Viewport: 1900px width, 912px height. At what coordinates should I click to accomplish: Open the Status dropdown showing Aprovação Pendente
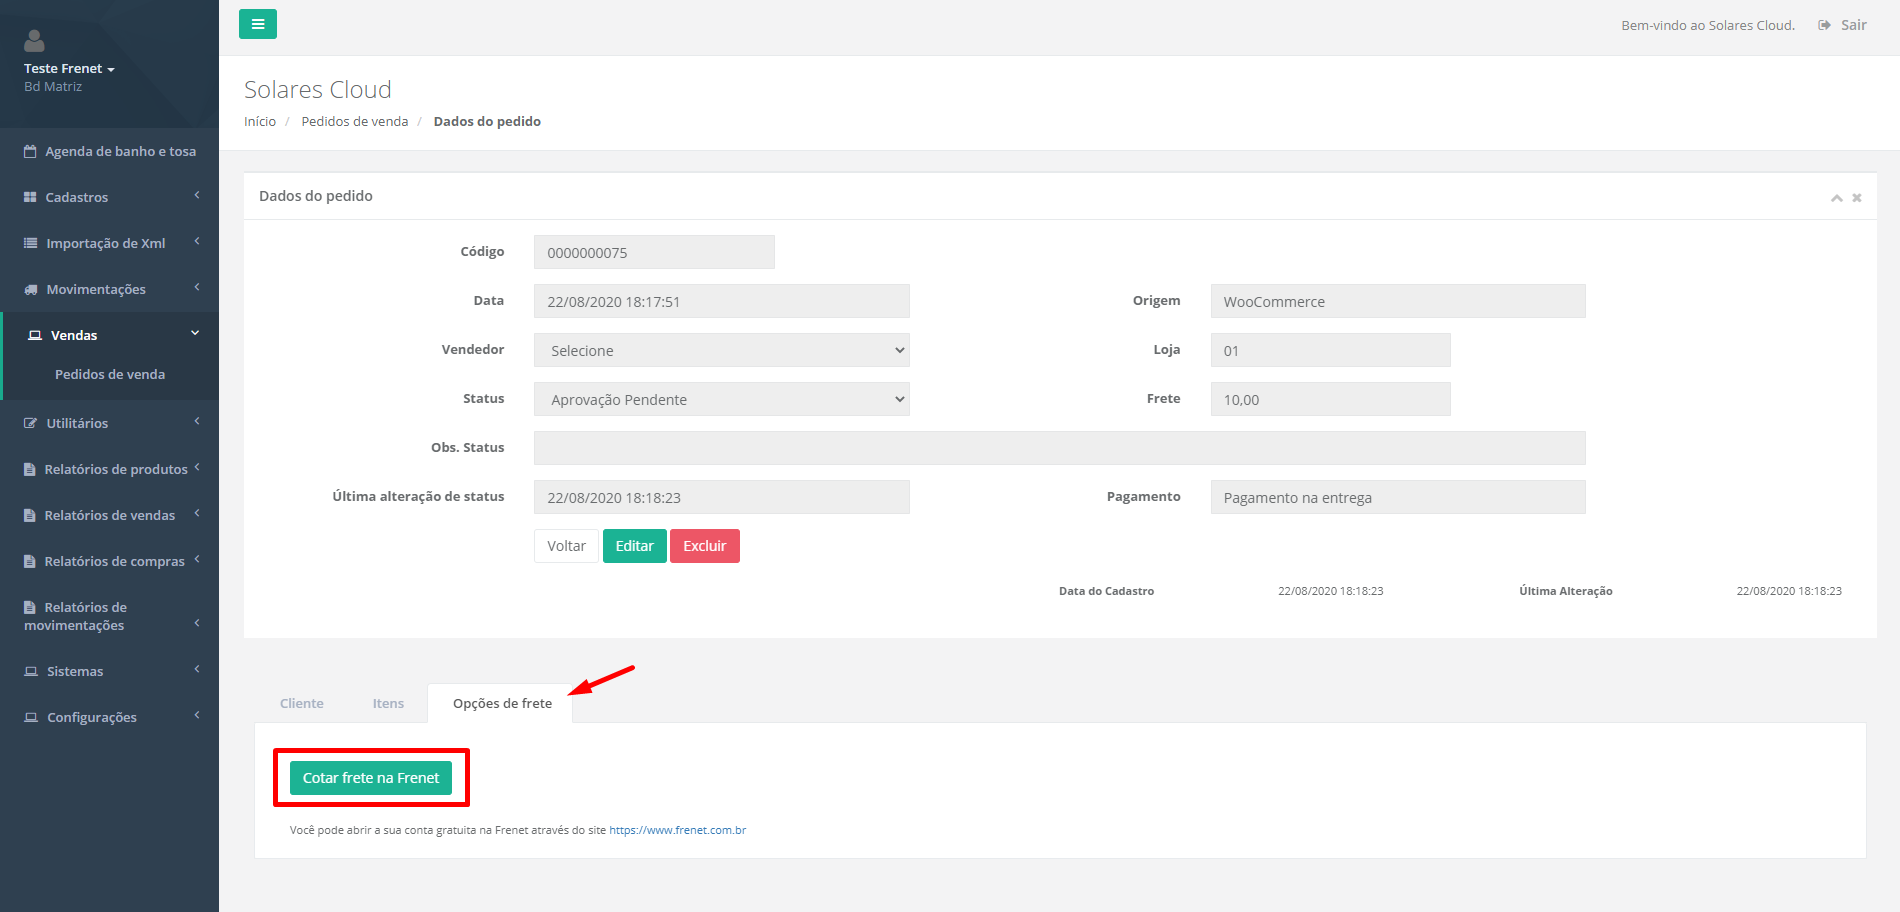point(721,399)
